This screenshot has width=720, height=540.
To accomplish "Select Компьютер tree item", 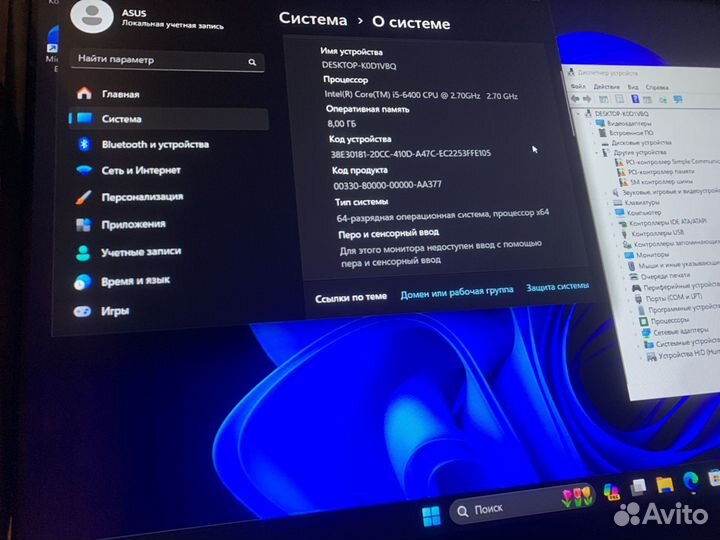I will click(x=644, y=213).
